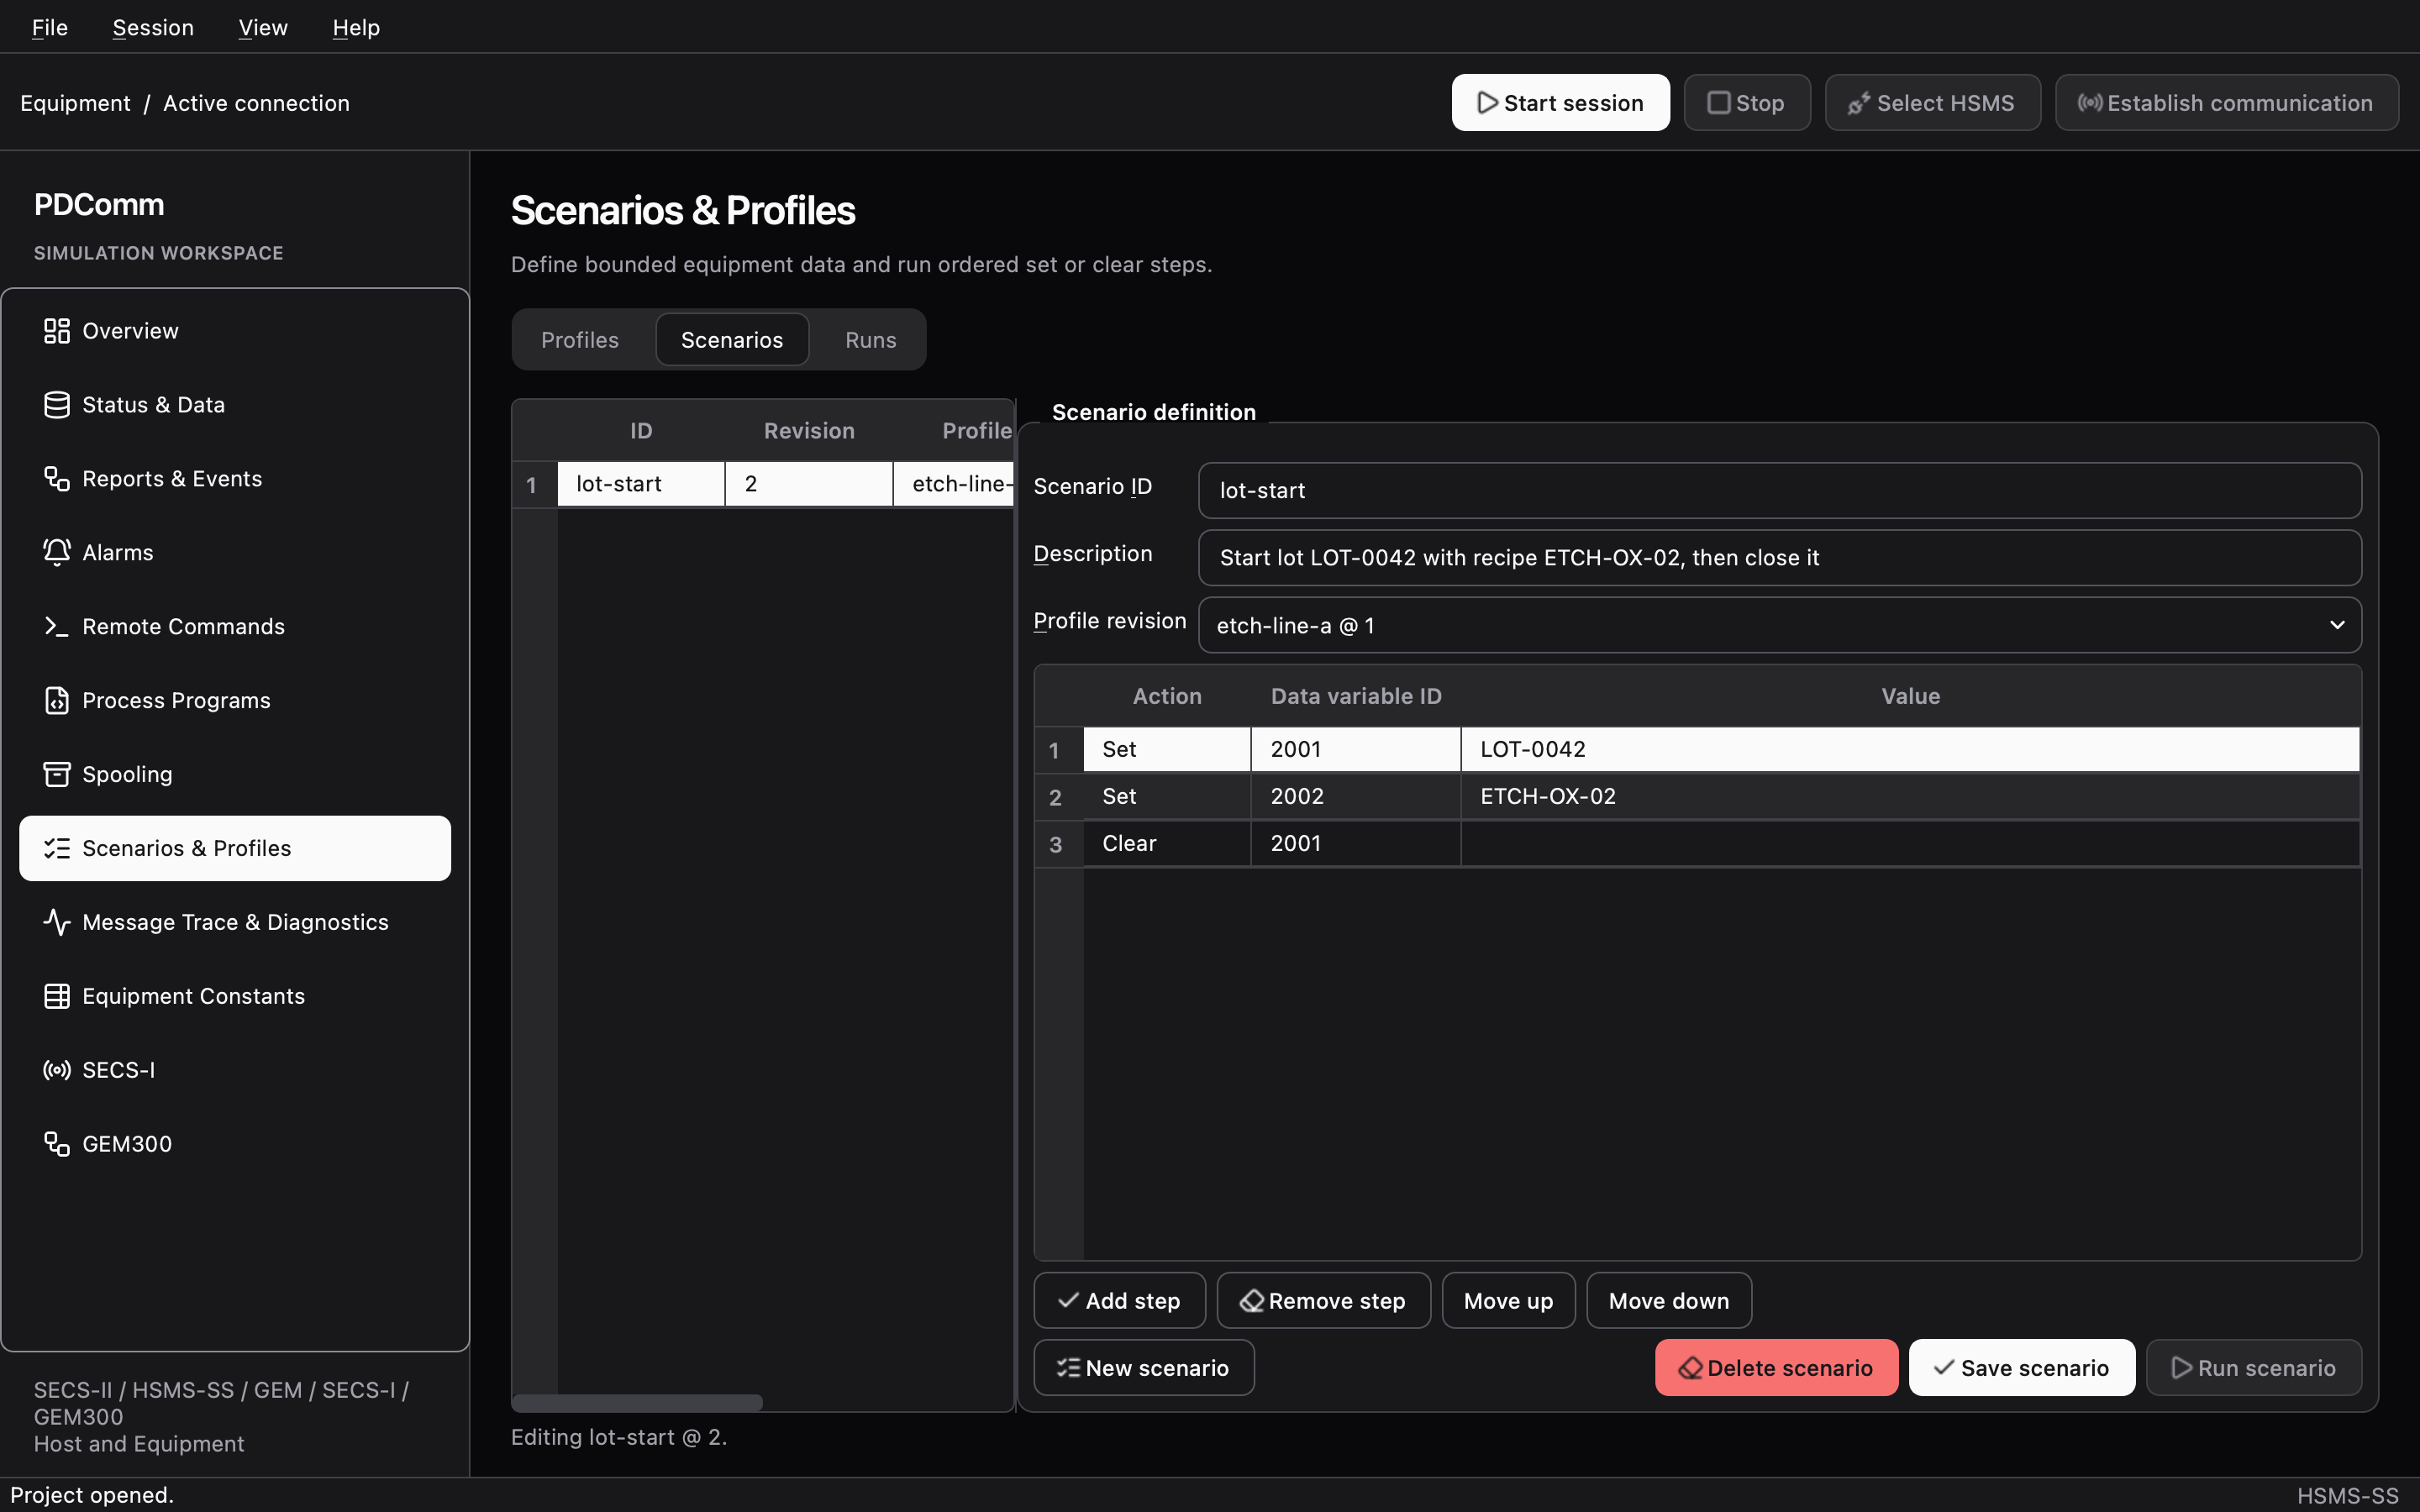The image size is (2420, 1512).
Task: Click the Establish communication button
Action: pyautogui.click(x=2226, y=103)
